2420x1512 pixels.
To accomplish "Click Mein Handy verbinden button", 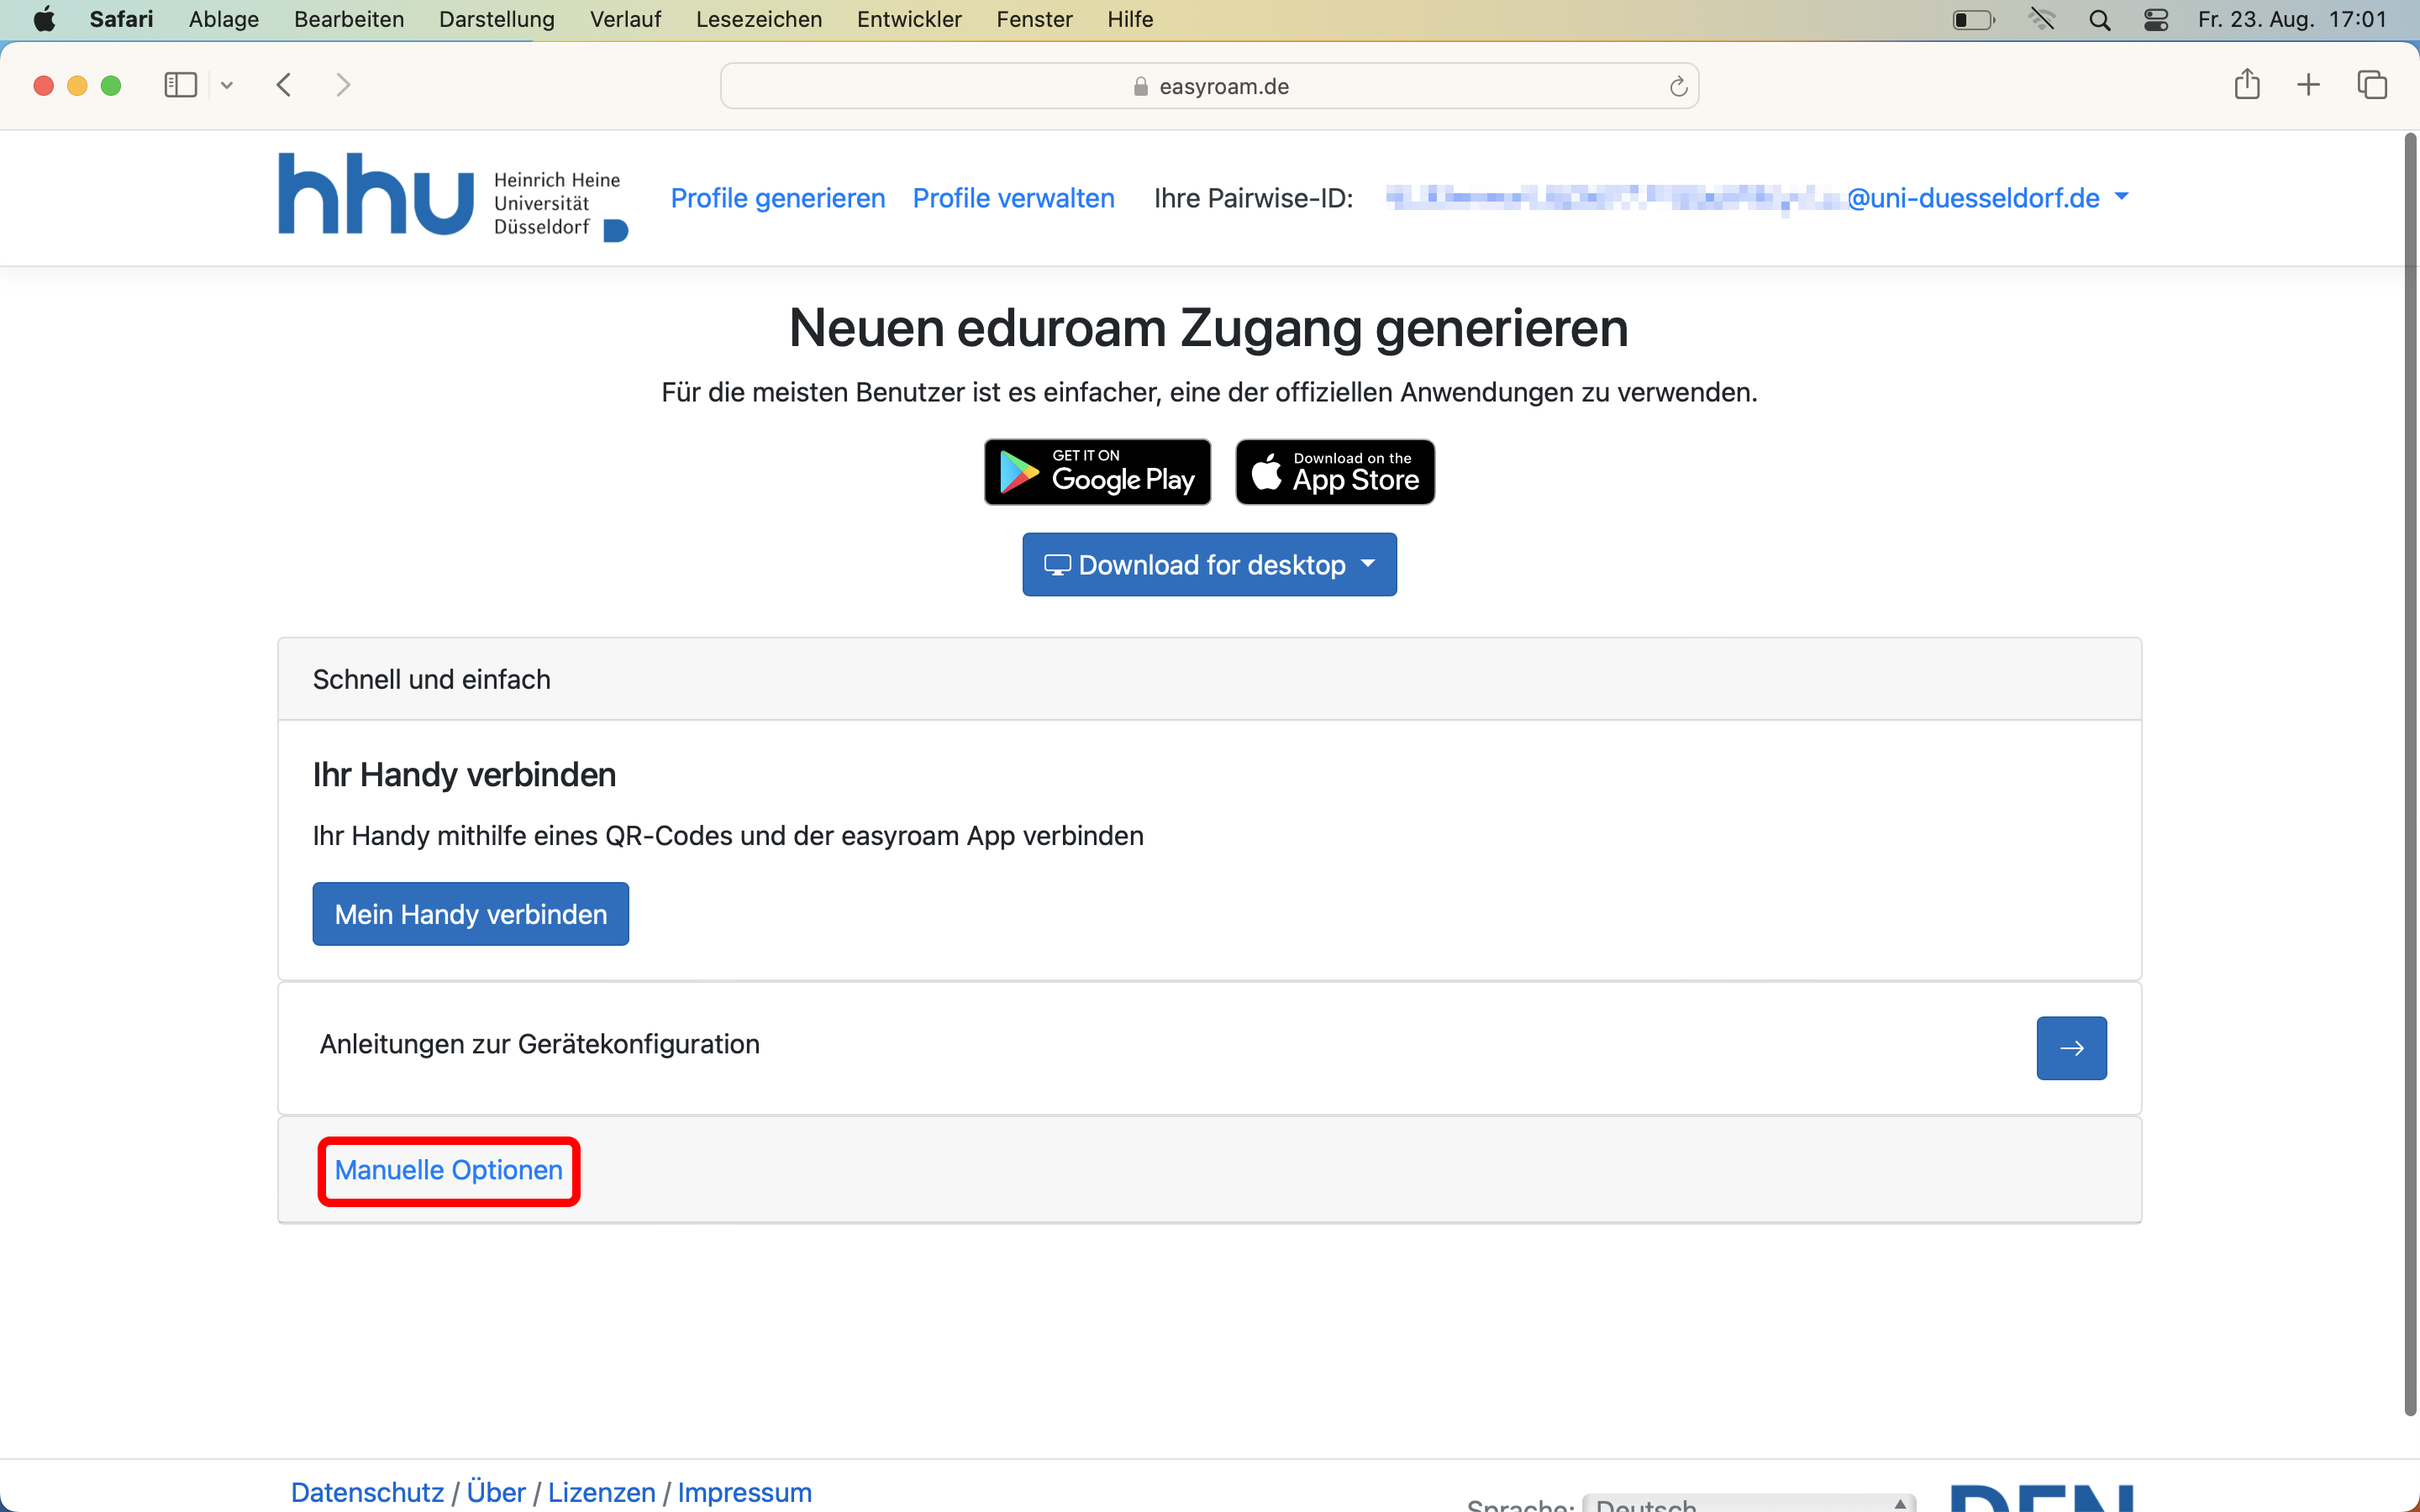I will click(x=470, y=914).
